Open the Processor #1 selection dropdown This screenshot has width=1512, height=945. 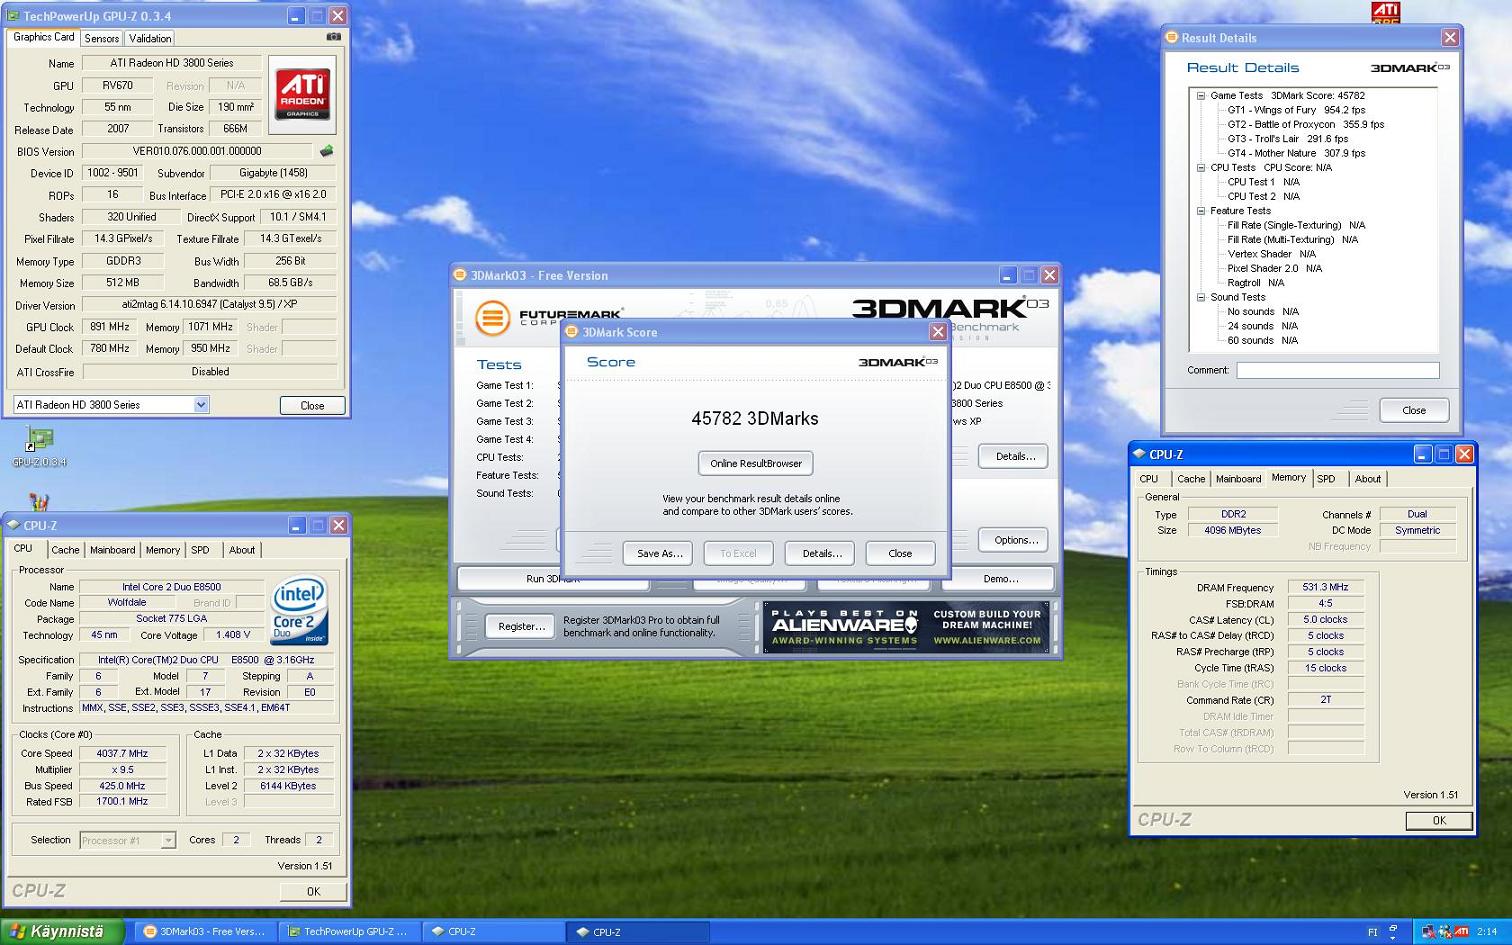(168, 840)
